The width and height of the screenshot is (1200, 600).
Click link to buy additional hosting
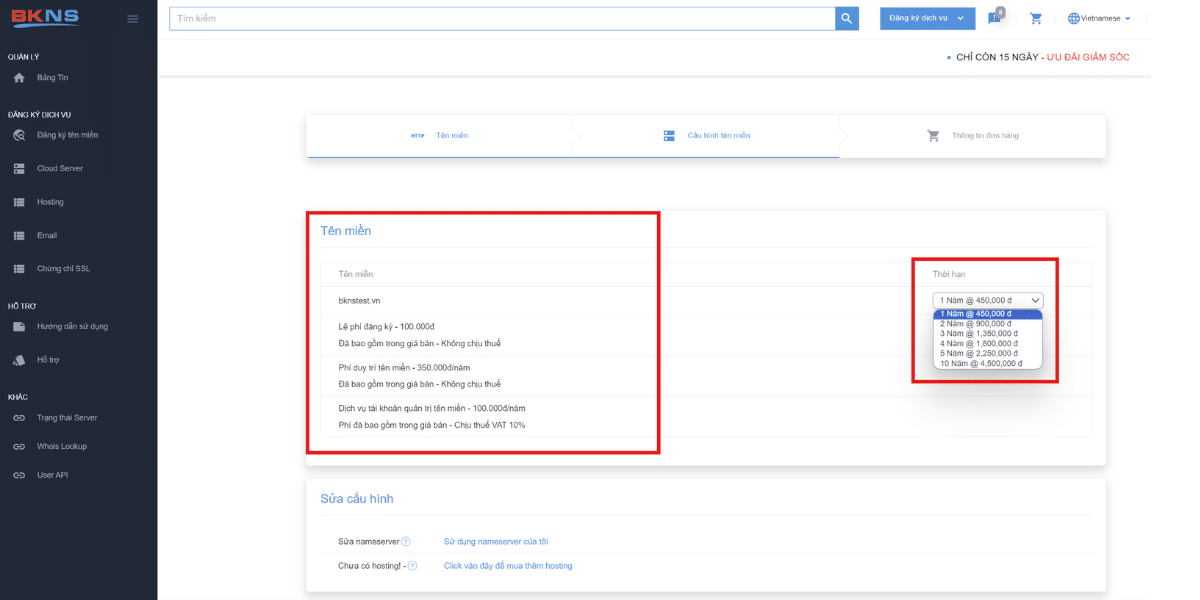pos(508,566)
